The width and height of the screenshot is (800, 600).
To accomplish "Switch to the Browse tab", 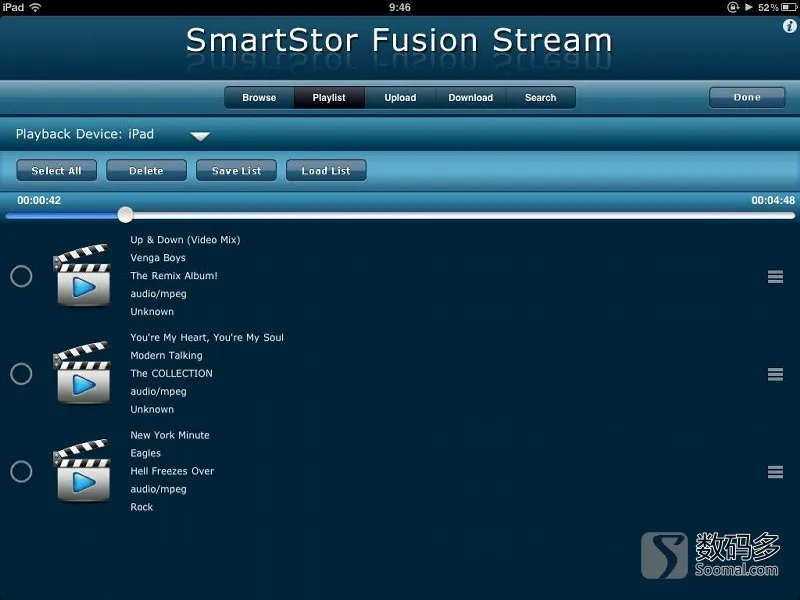I will (x=259, y=97).
